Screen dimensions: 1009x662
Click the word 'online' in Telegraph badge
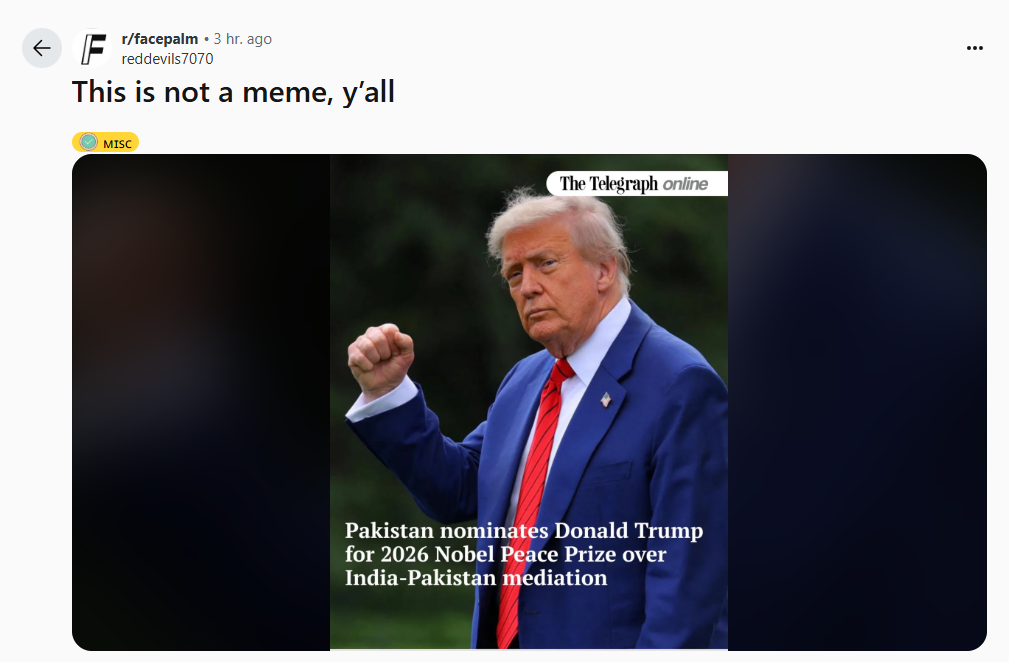[x=685, y=184]
